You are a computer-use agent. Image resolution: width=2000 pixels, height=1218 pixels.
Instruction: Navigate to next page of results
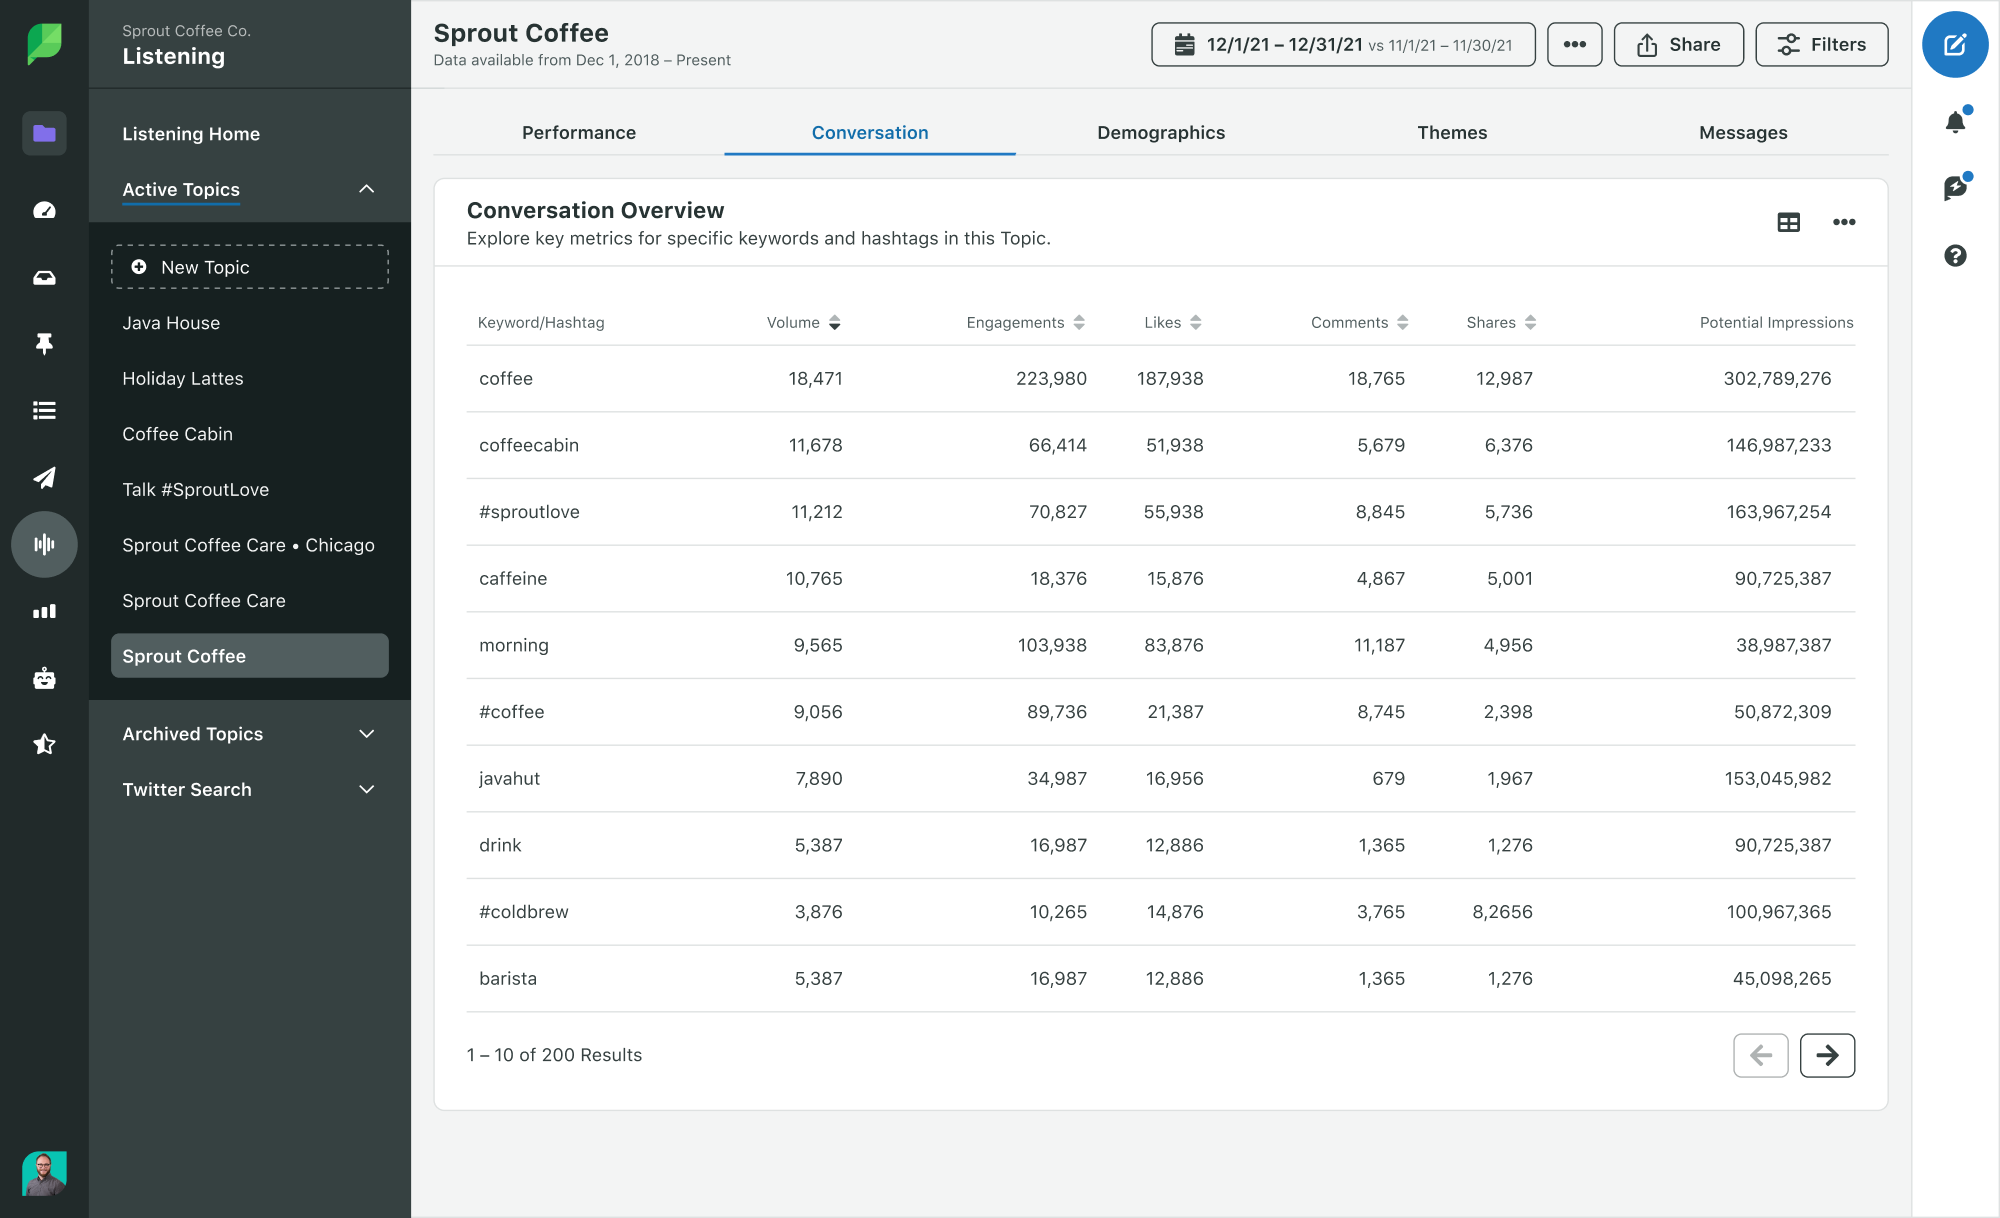(x=1827, y=1055)
